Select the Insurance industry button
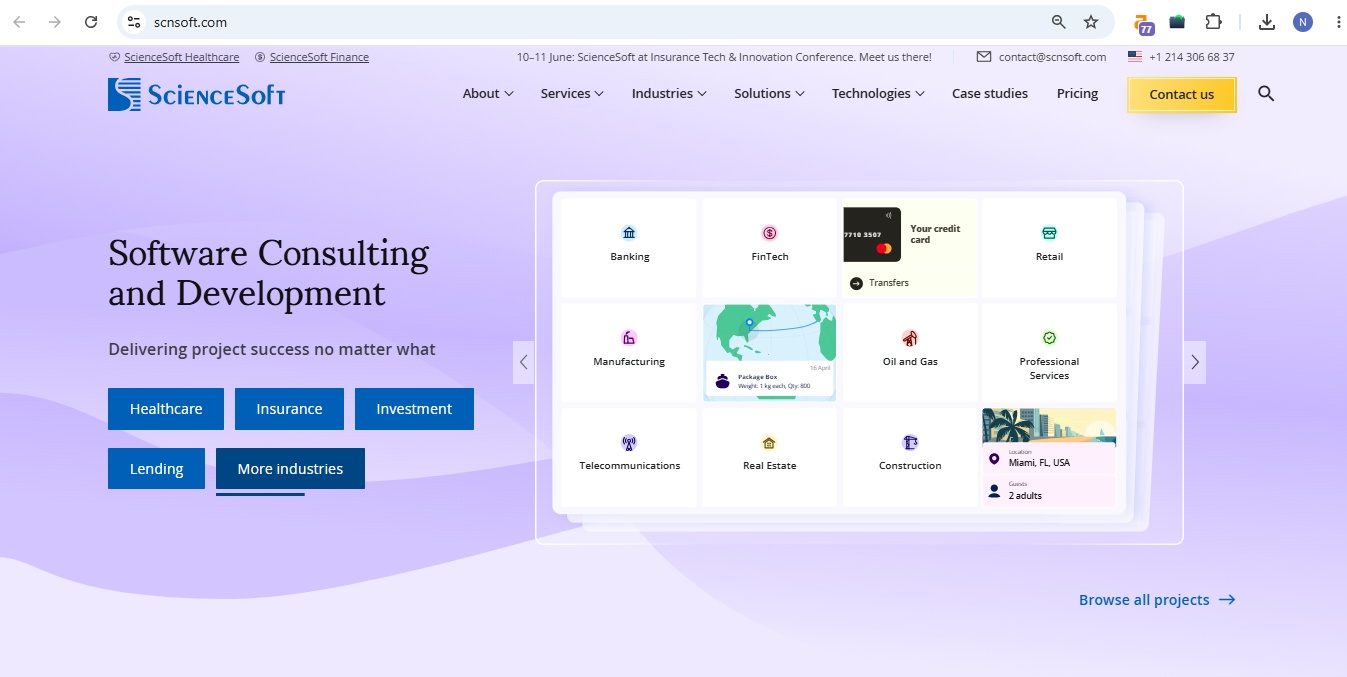This screenshot has width=1347, height=677. [289, 409]
